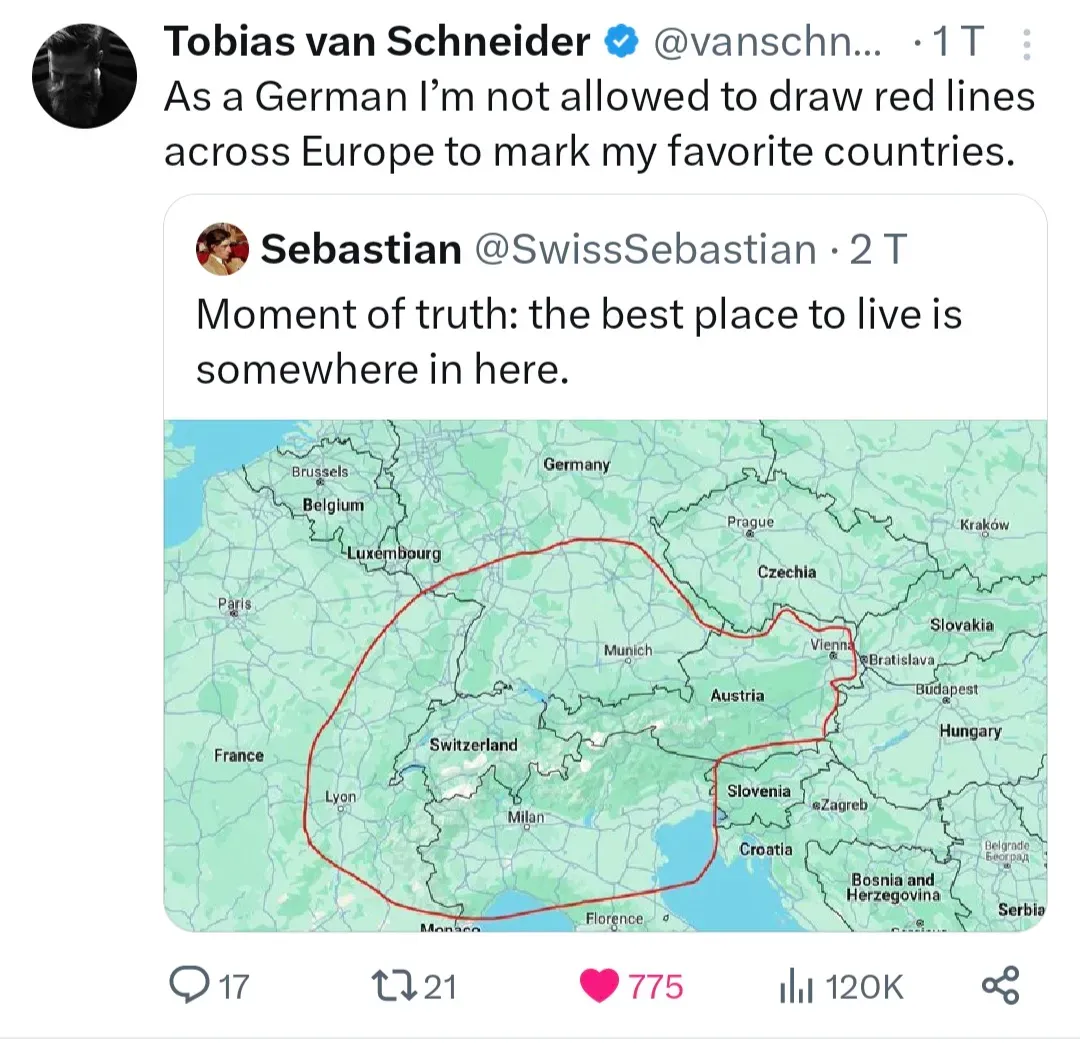Click the verified badge next to Tobias van Schneider

(x=621, y=42)
